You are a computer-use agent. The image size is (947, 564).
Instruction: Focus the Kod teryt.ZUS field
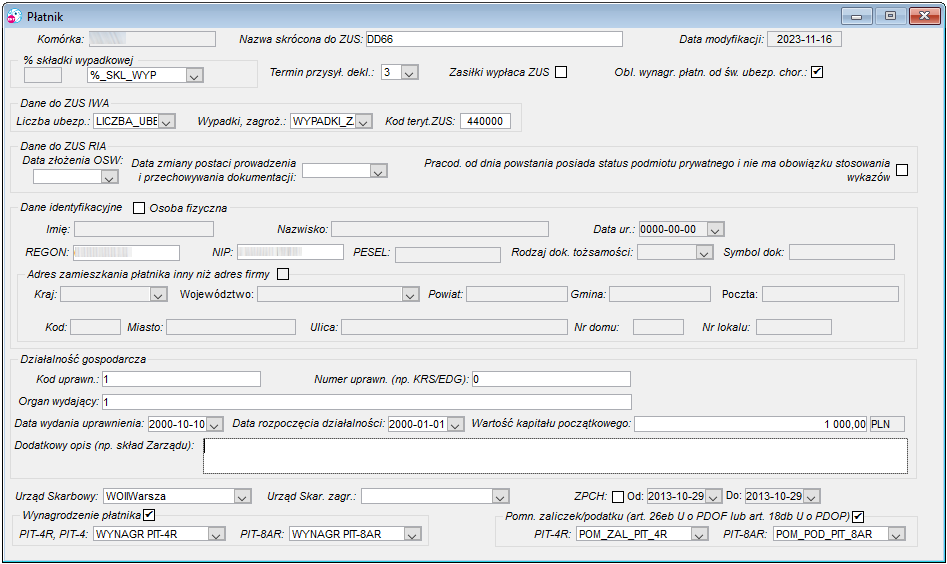tap(486, 121)
